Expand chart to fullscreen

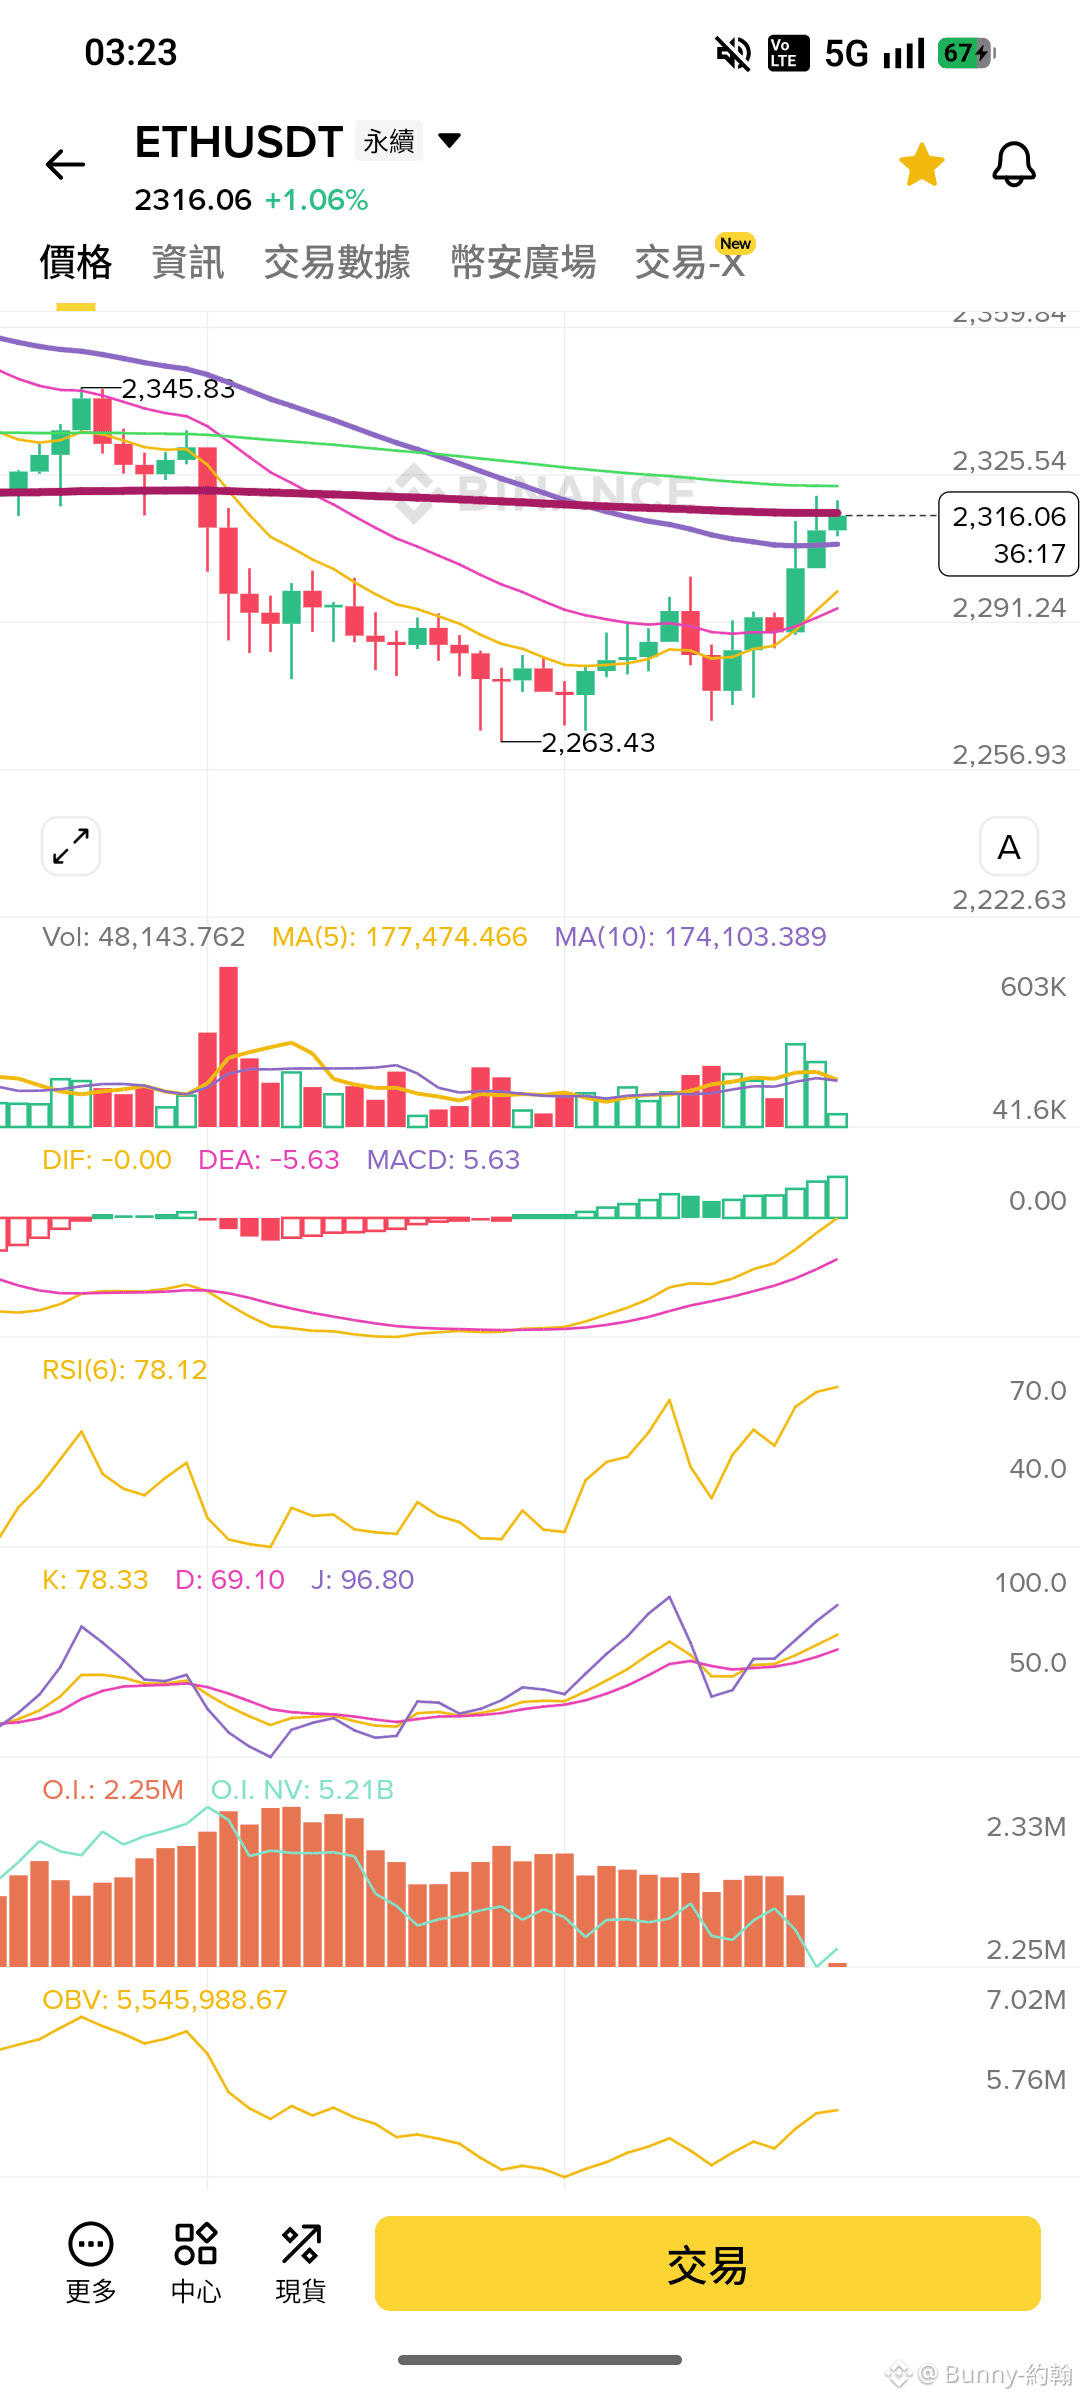(x=71, y=846)
